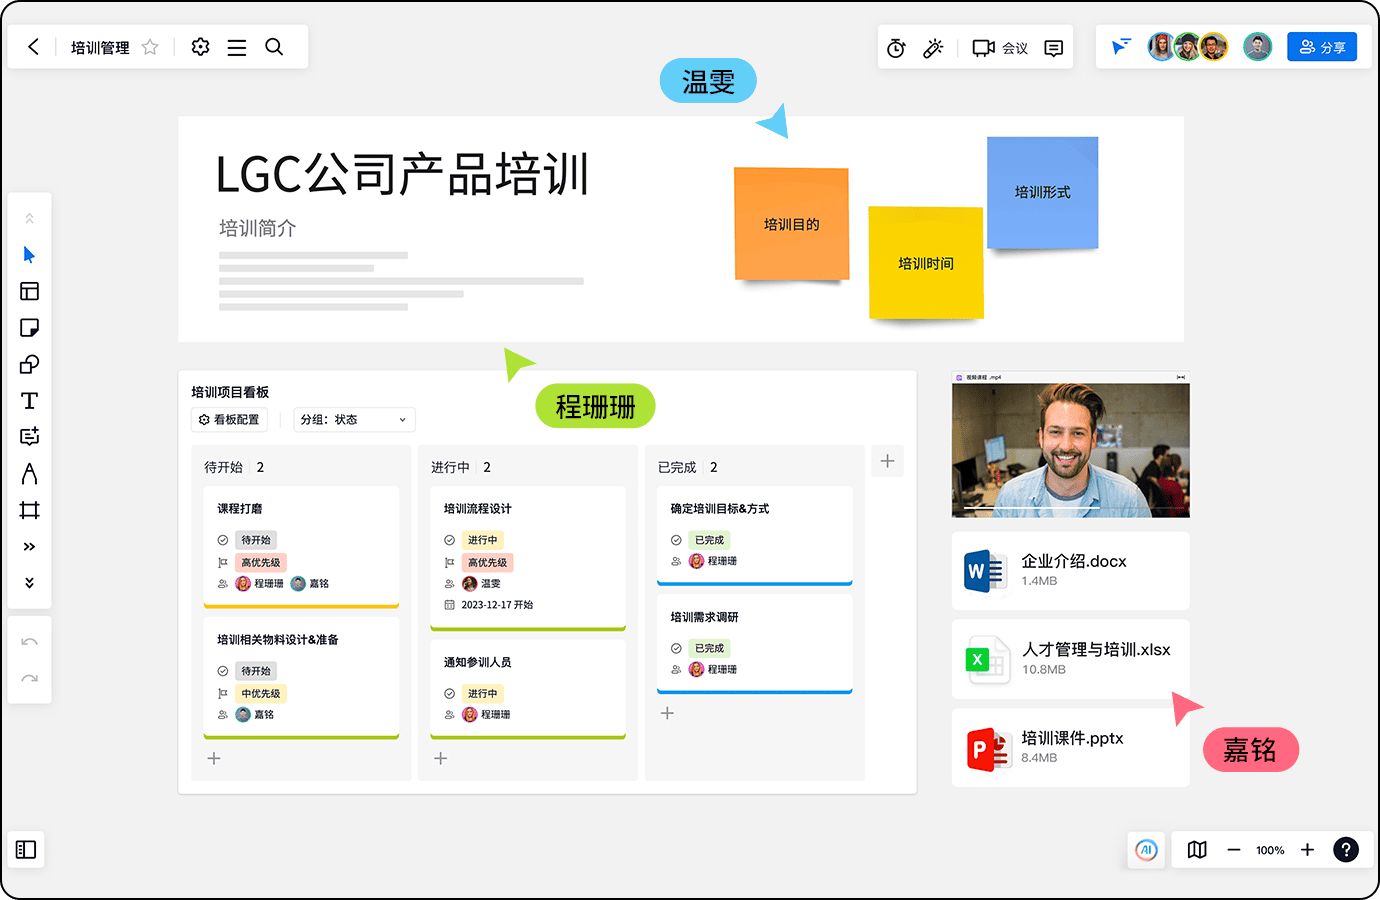Start a 会议 video meeting

[1000, 48]
